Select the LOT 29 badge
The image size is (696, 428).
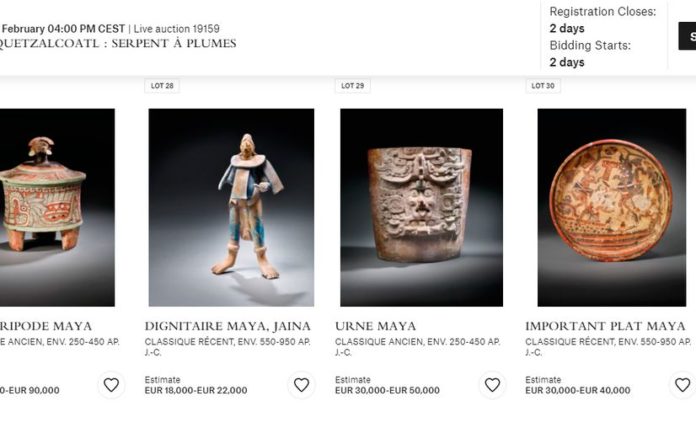coord(352,86)
